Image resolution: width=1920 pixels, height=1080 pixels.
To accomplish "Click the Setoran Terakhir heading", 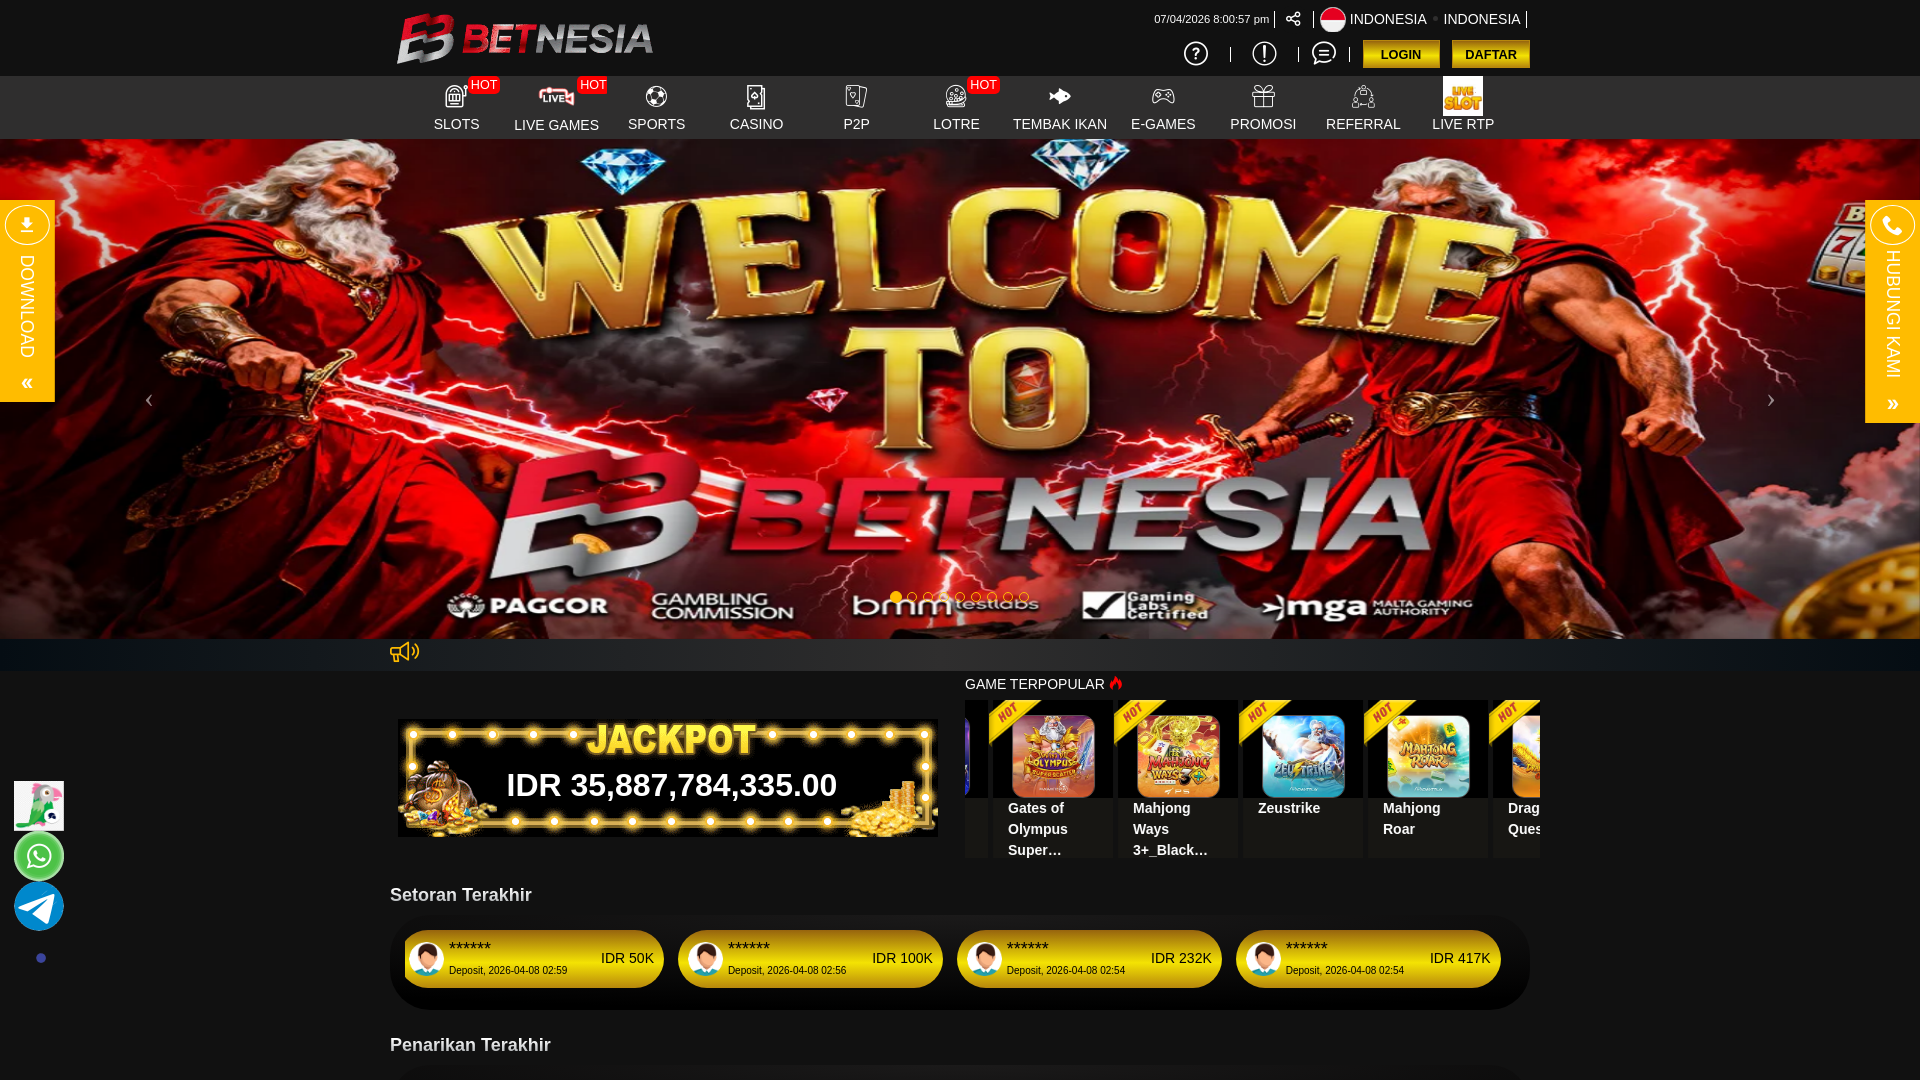I will (x=460, y=895).
